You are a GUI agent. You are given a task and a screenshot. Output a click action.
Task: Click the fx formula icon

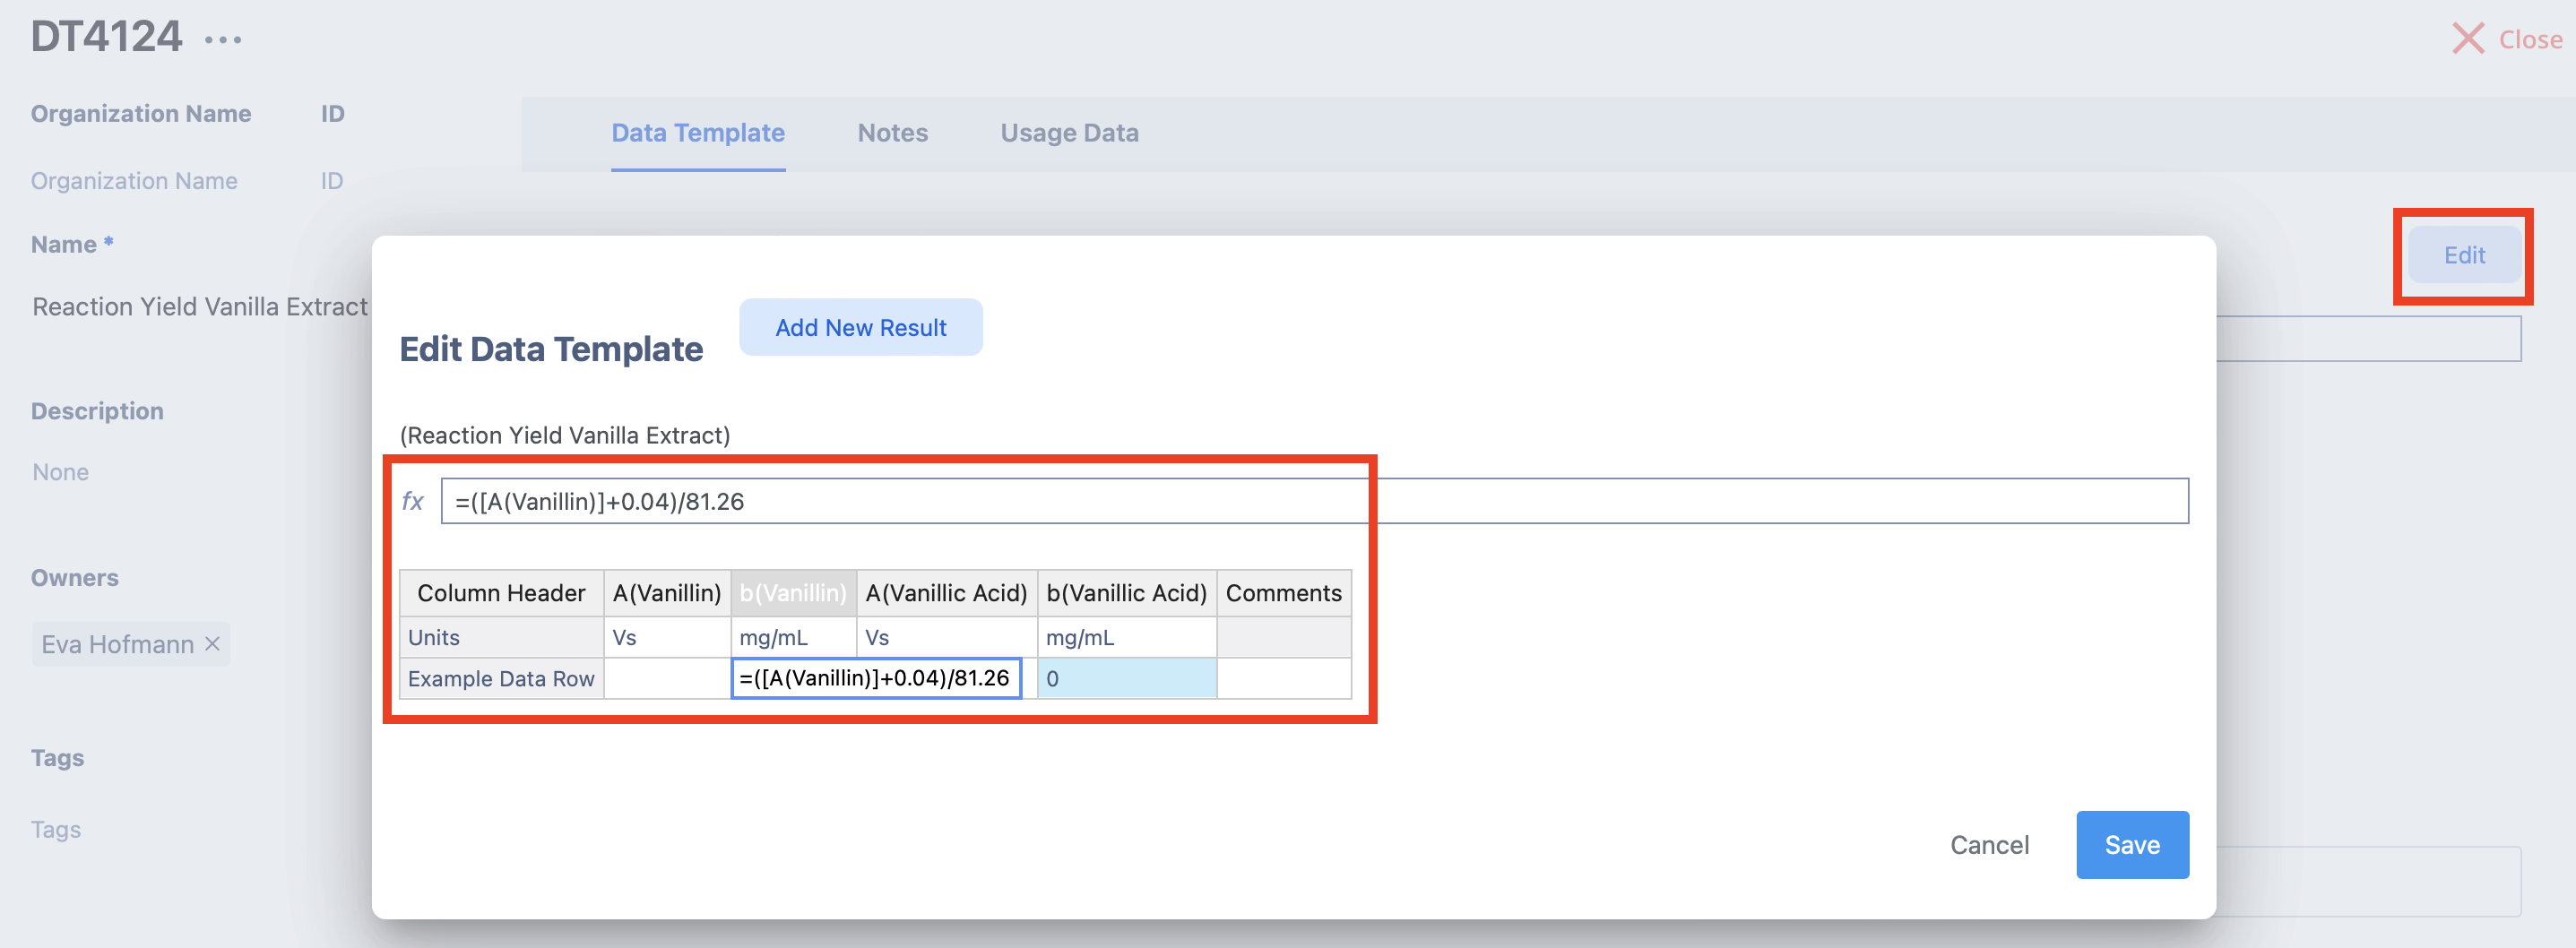click(x=412, y=501)
